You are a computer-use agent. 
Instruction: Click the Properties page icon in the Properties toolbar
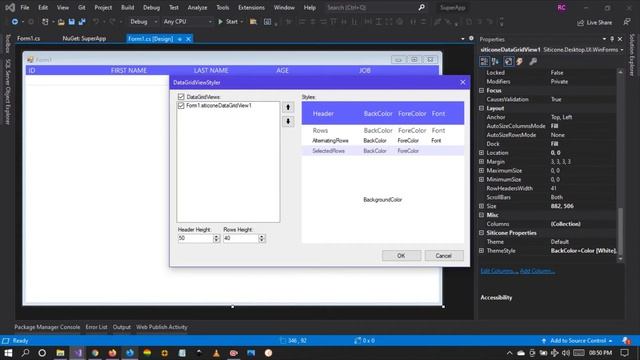click(508, 62)
